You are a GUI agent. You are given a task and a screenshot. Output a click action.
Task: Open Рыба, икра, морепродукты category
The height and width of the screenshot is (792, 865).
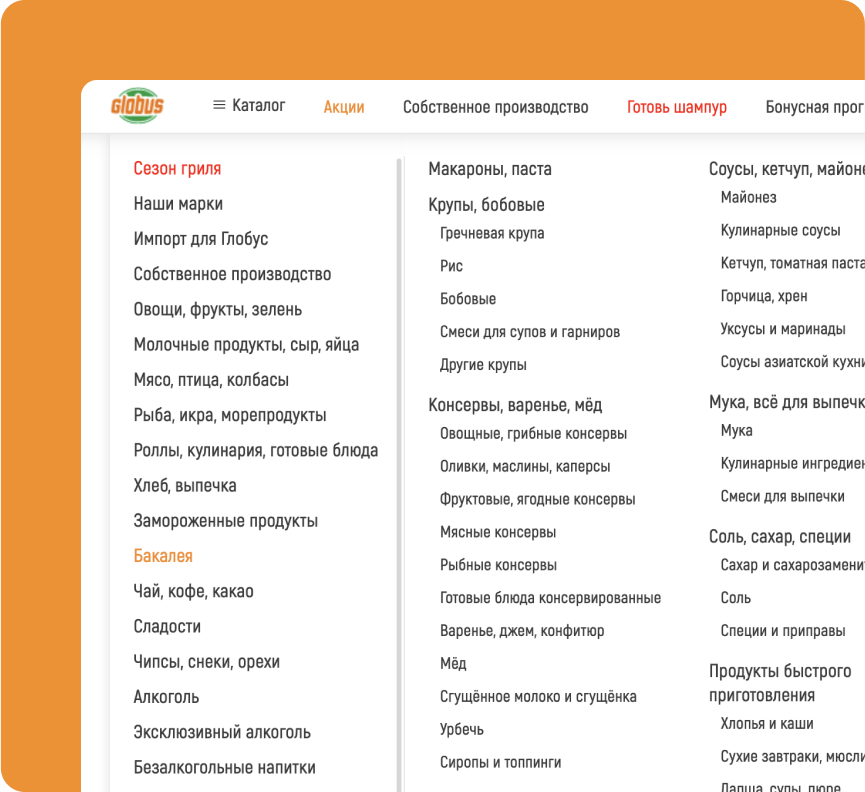(229, 415)
